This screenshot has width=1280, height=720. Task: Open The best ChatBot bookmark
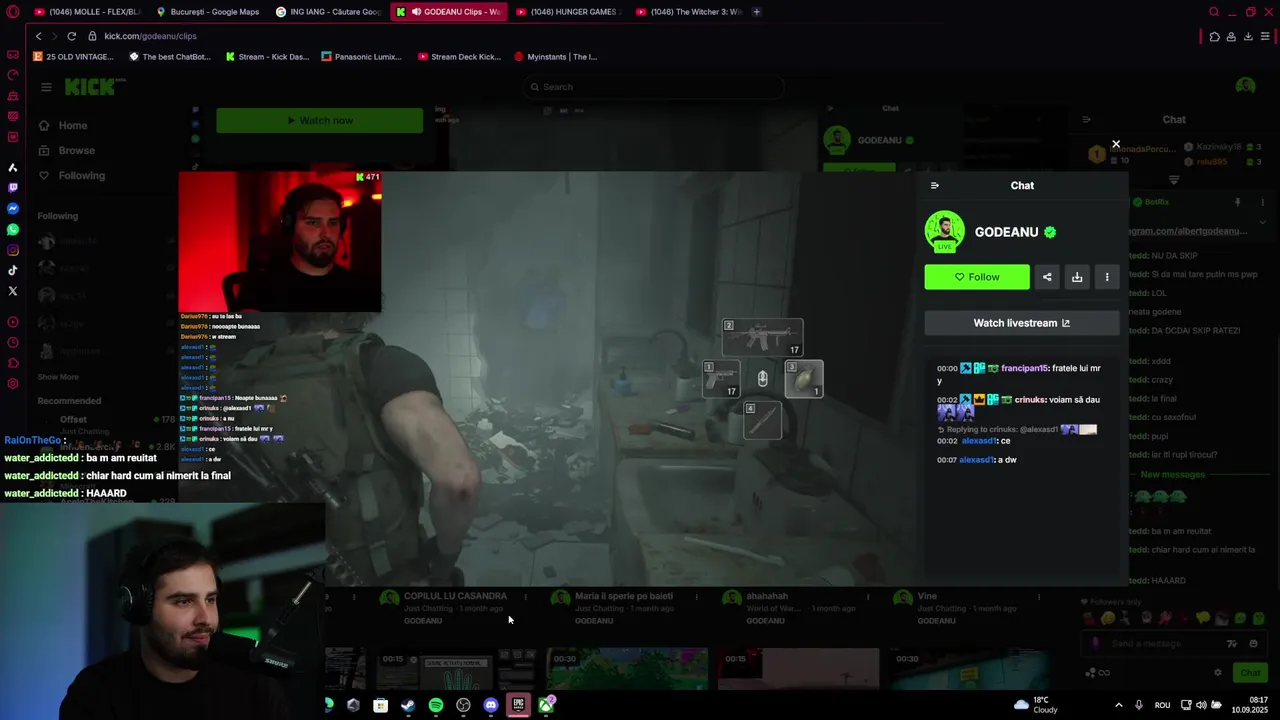click(x=170, y=57)
